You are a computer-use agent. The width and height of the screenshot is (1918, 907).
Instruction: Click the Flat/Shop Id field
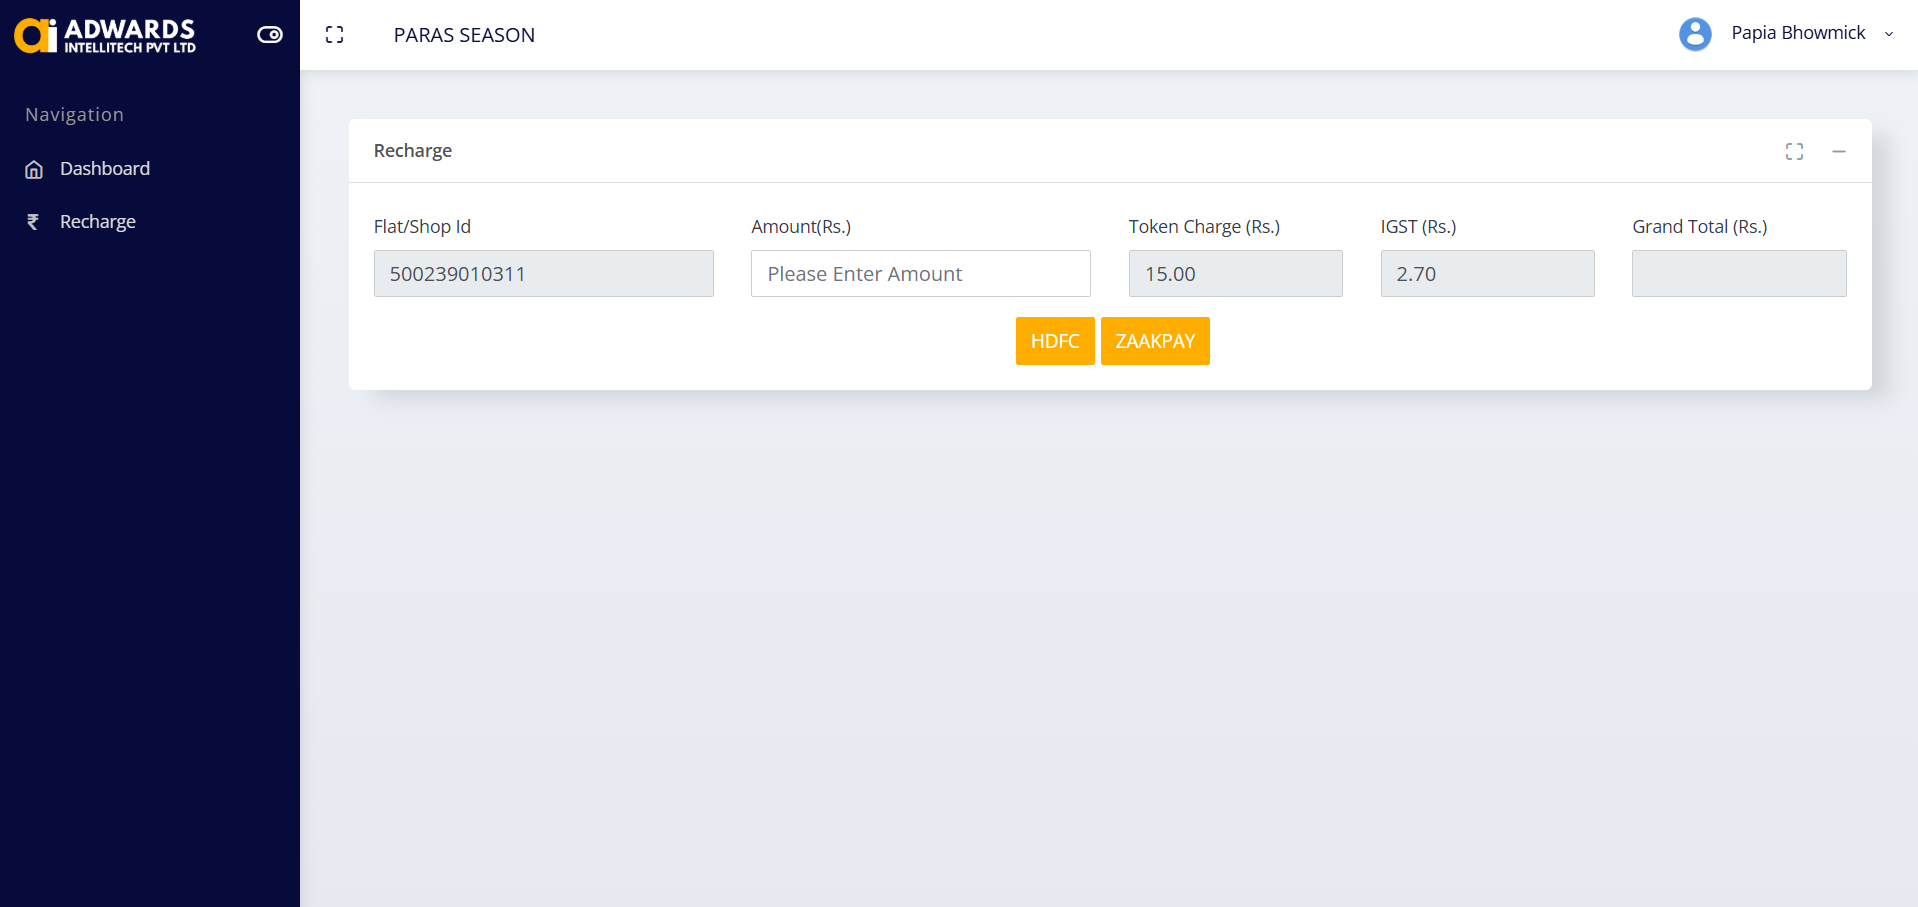click(x=543, y=274)
